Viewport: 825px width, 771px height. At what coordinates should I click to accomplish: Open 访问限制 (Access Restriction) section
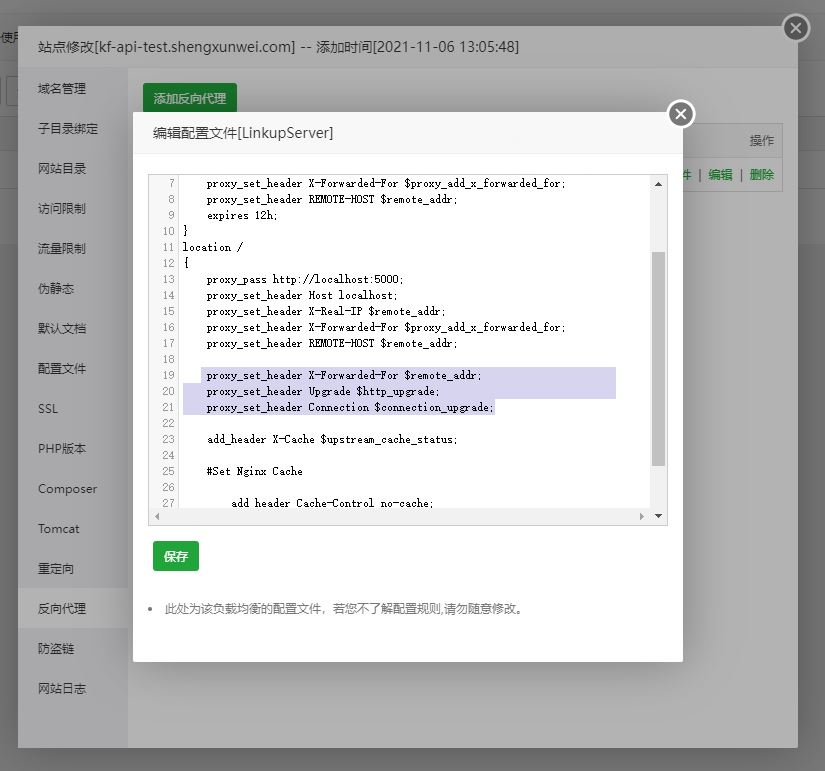(x=60, y=208)
